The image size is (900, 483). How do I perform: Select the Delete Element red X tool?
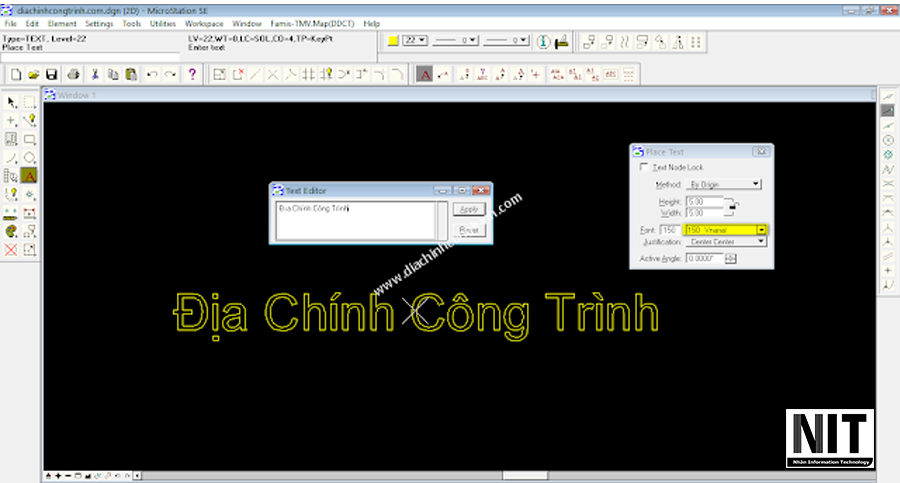point(11,250)
